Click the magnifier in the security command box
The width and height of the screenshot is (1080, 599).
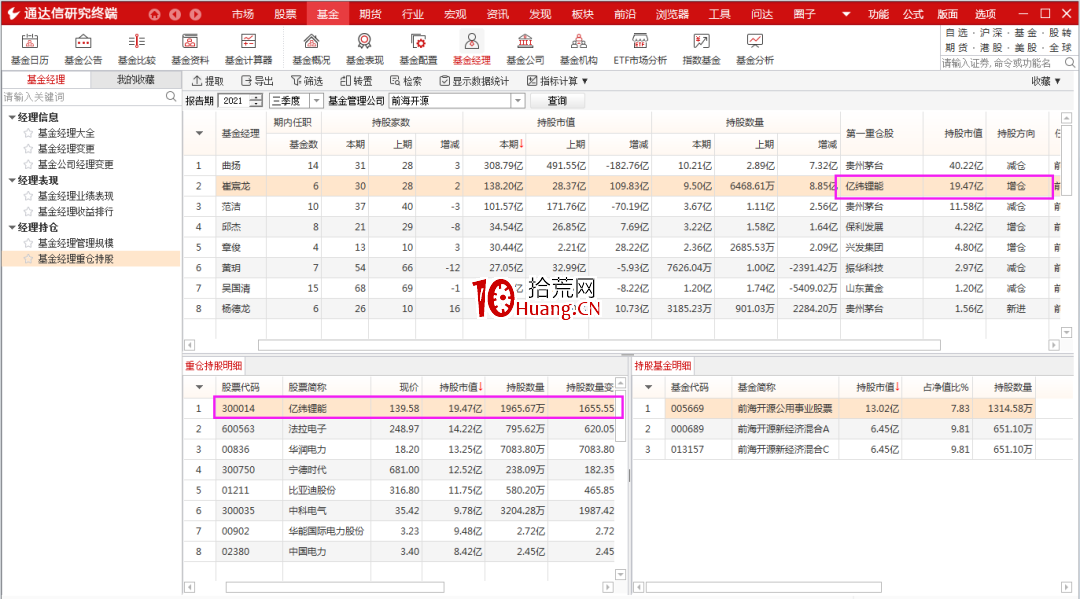click(1070, 63)
